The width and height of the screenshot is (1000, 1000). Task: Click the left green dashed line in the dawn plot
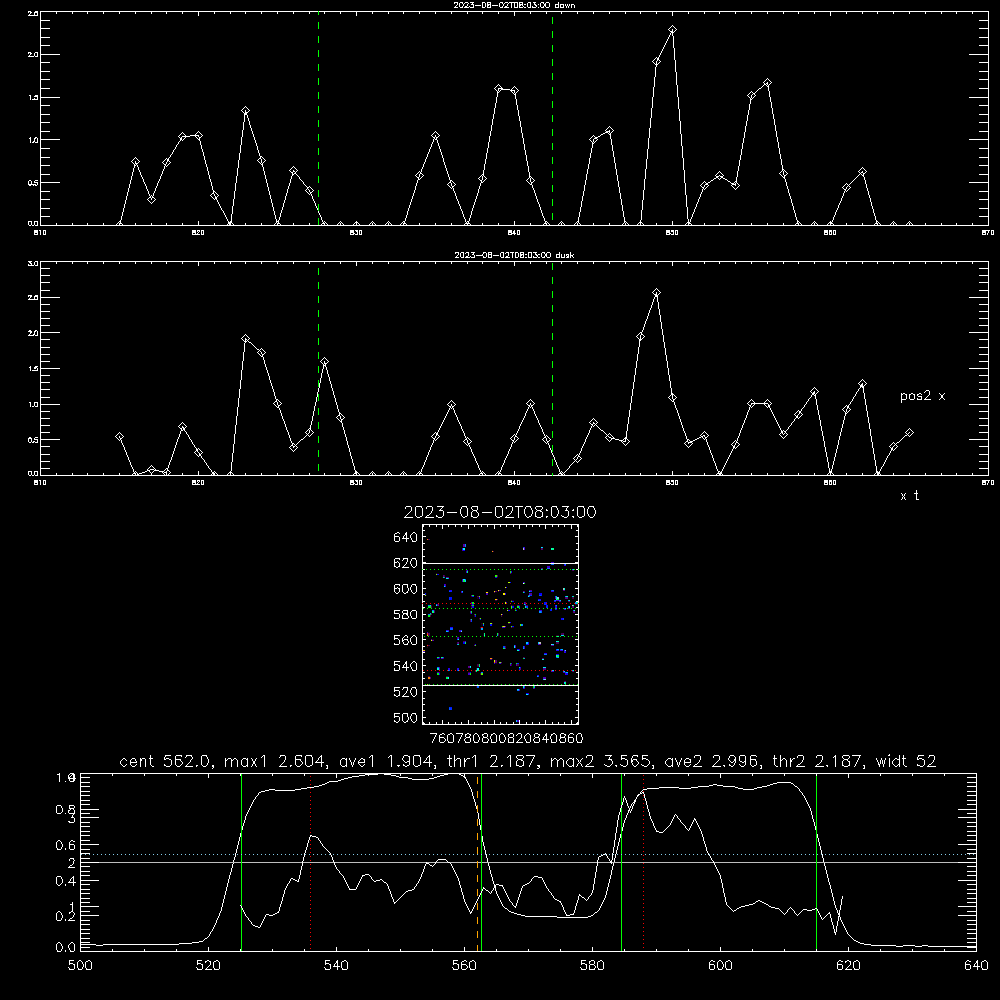pos(318,119)
